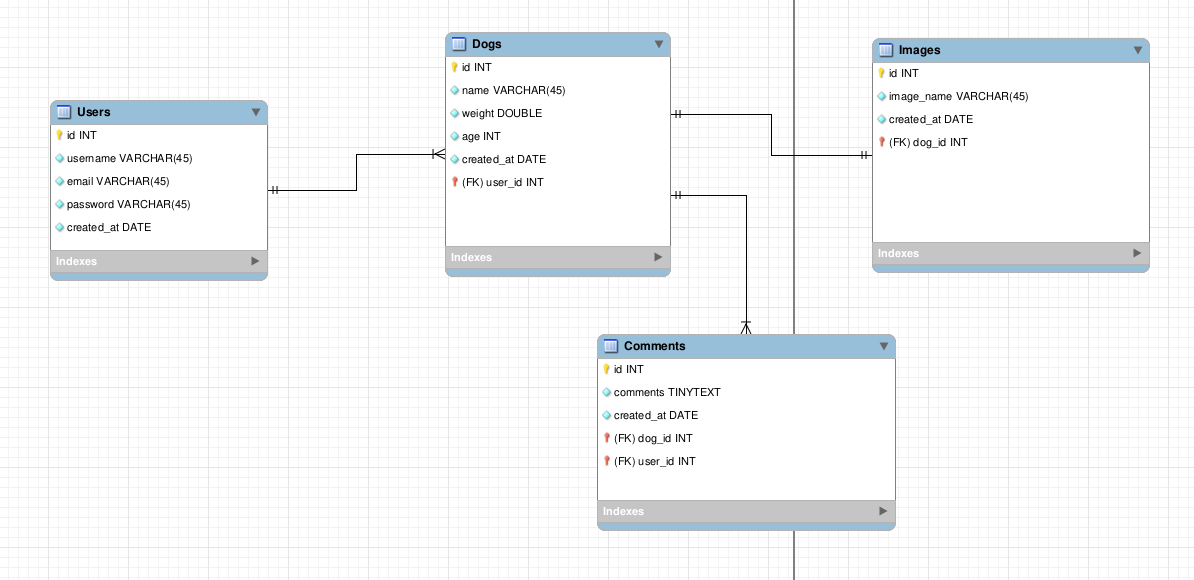Screen dimensions: 1194x580
Task: Select the password VARCHAR(45) column
Action: [129, 204]
